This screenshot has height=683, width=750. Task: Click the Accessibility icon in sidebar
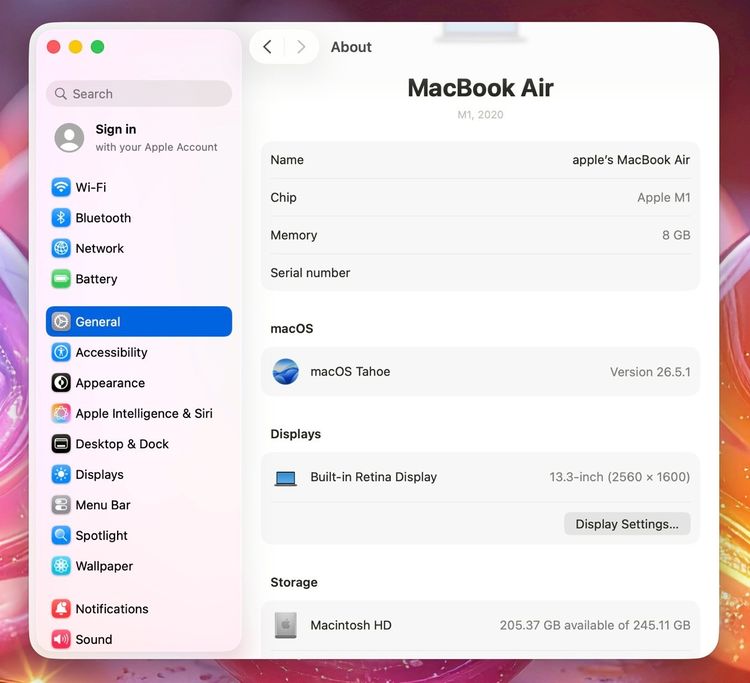[61, 352]
